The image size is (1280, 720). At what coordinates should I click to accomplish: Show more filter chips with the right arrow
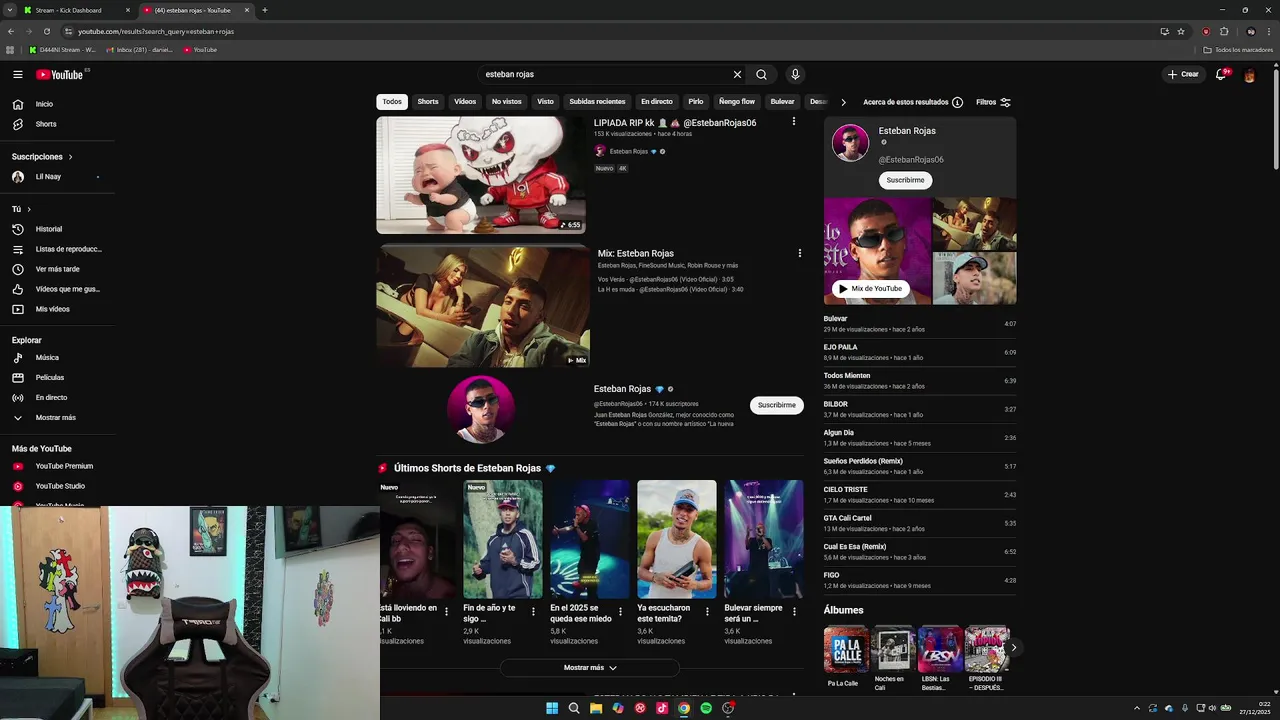pyautogui.click(x=843, y=102)
